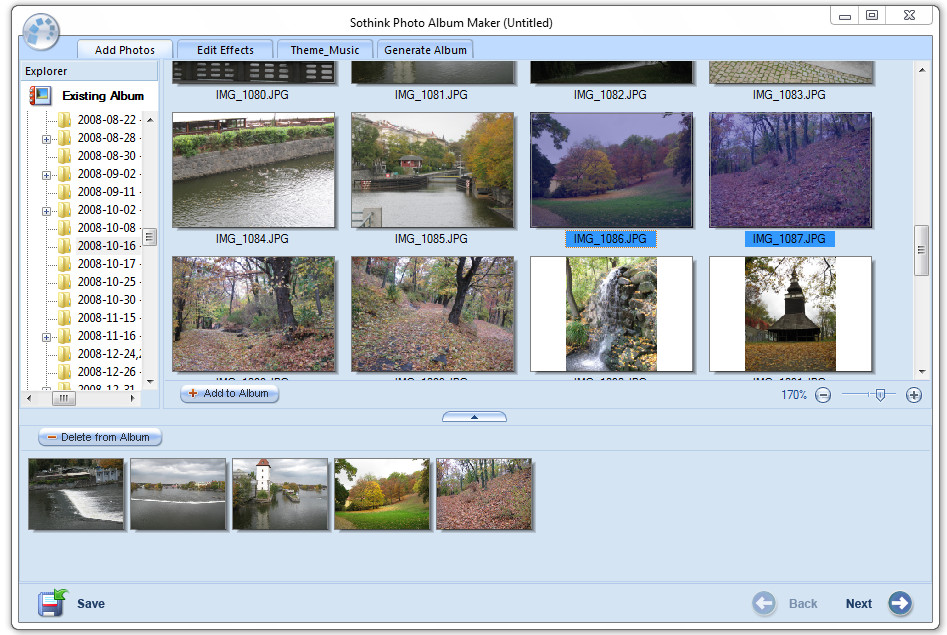Screen dimensions: 947x635
Task: Click the Explorer panel header
Action: [89, 71]
